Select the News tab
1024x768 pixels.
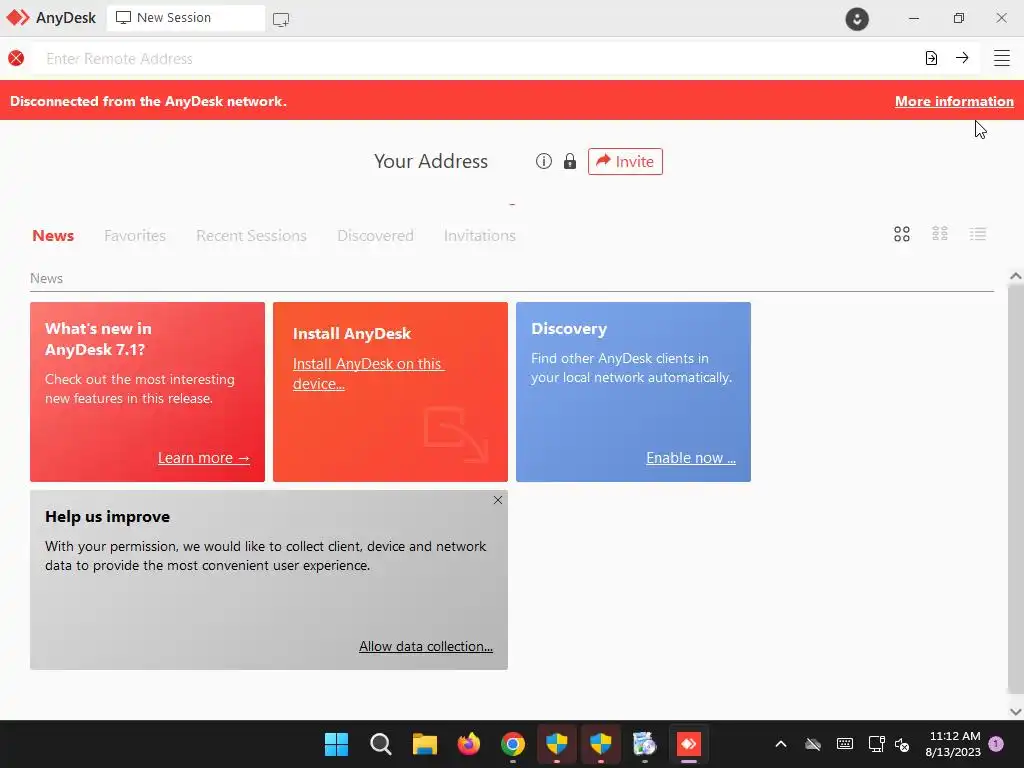click(x=53, y=235)
